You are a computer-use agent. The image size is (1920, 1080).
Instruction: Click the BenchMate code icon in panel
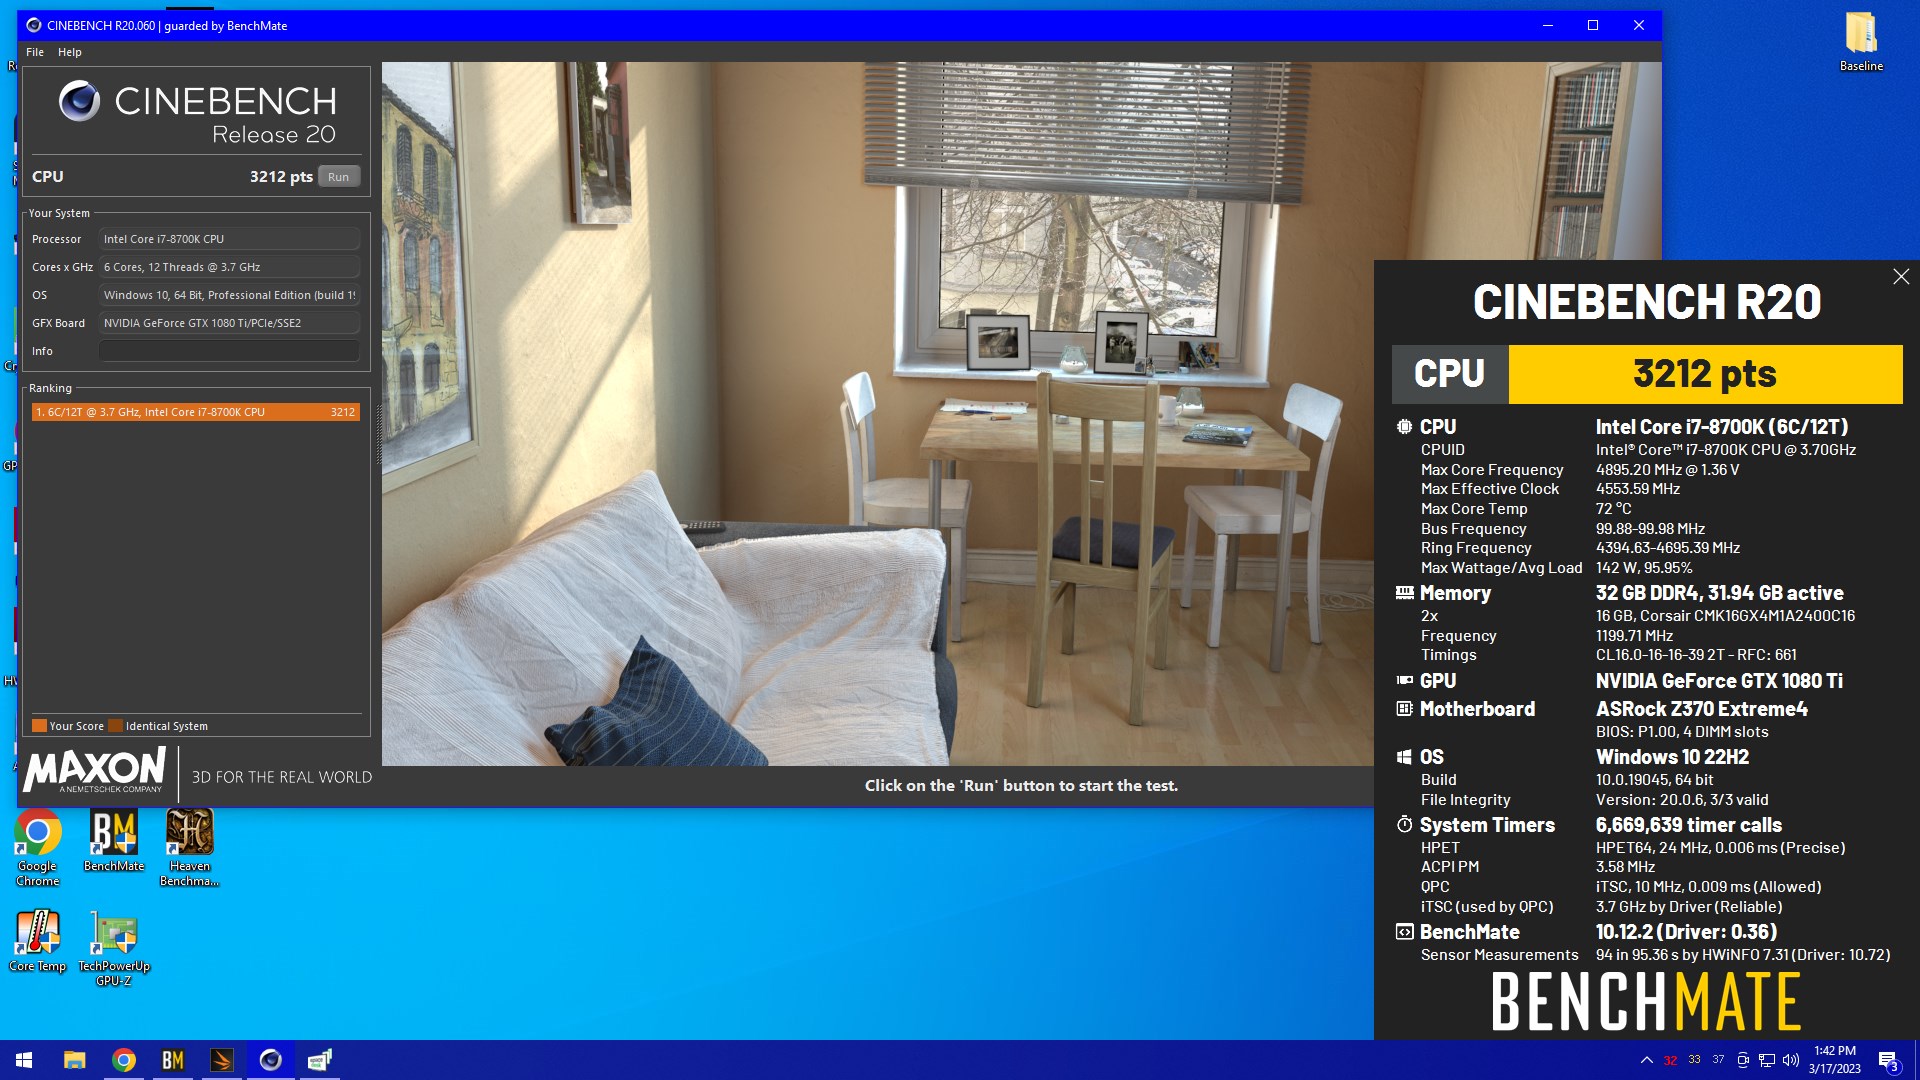(x=1404, y=932)
